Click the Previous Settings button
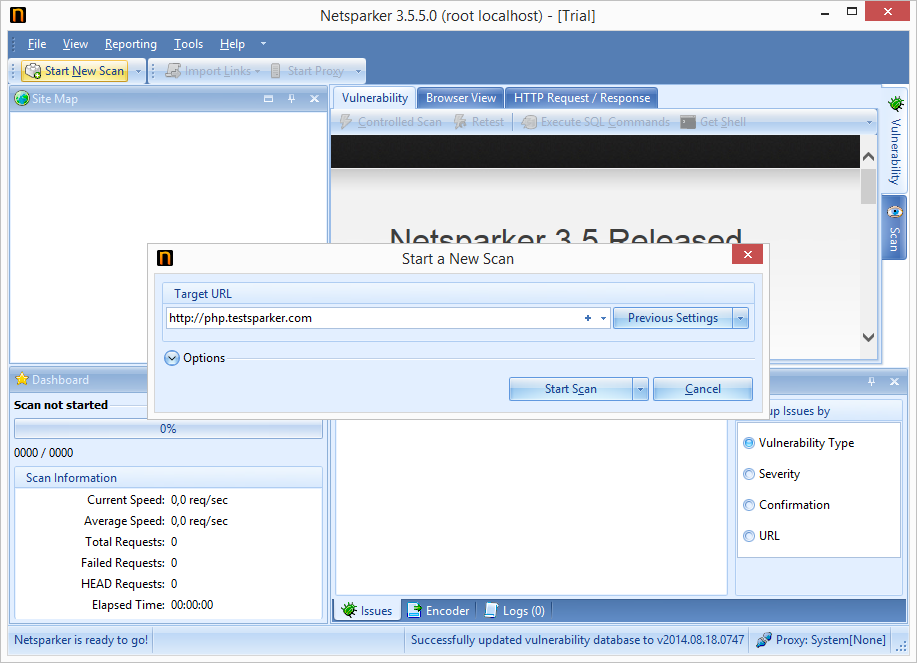 pyautogui.click(x=673, y=318)
